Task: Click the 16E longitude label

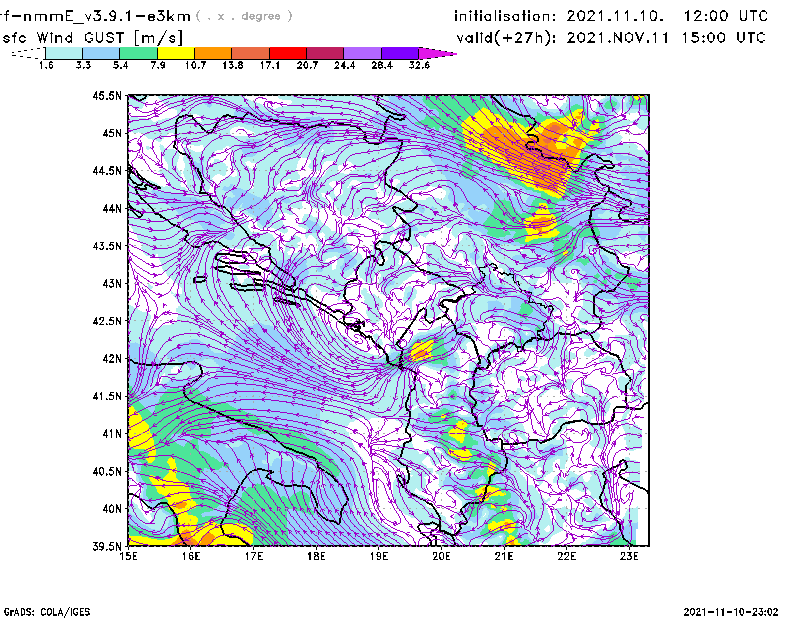Action: (191, 556)
